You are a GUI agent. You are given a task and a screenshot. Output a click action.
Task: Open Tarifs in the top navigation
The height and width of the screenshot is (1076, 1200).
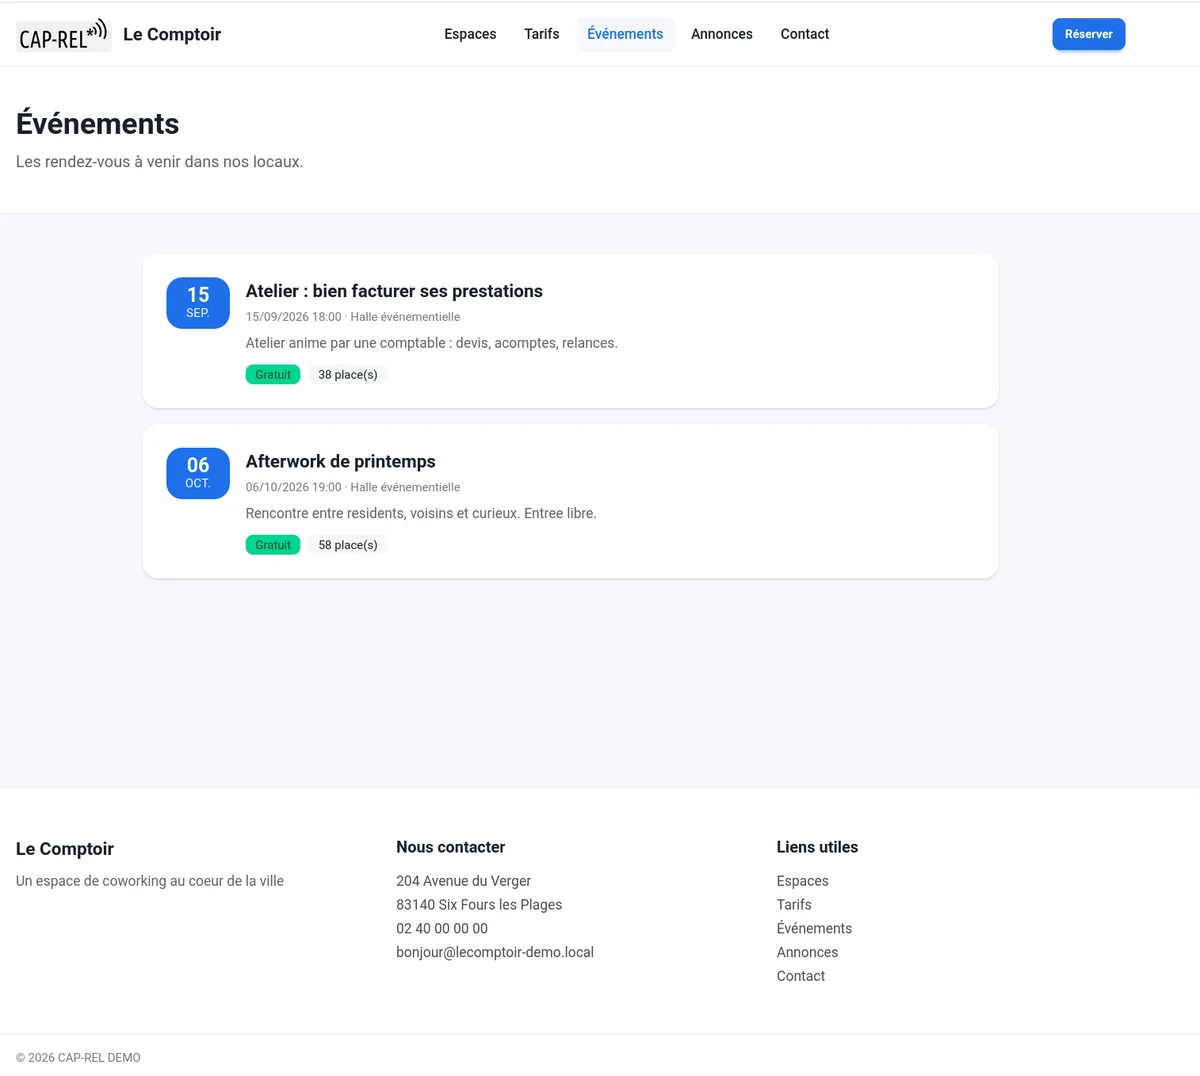click(x=542, y=34)
